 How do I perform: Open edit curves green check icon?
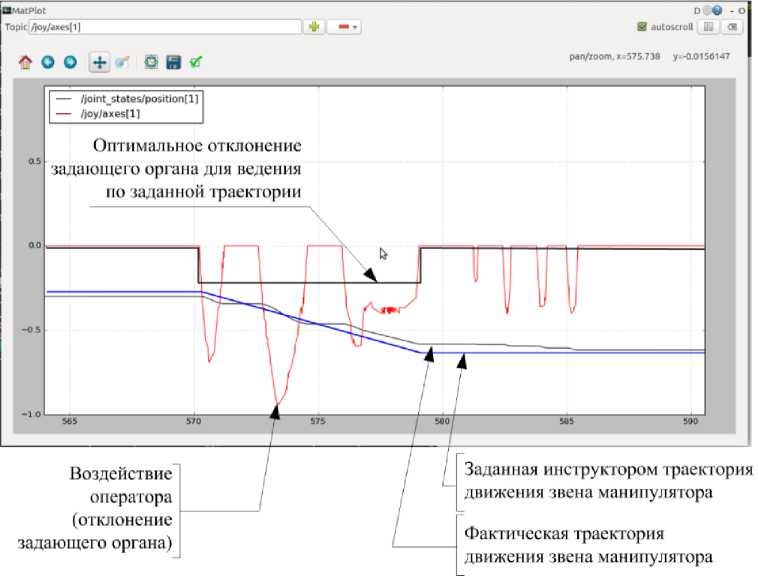pos(196,62)
